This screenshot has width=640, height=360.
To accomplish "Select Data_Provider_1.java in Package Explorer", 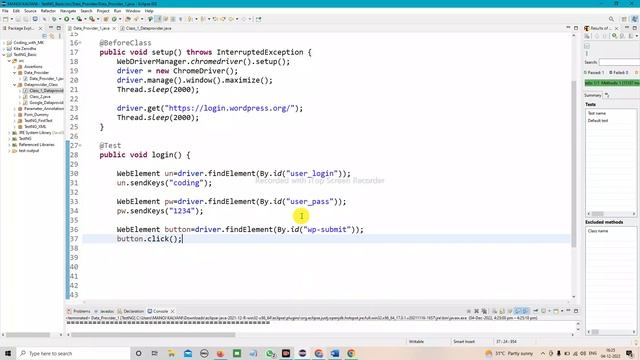I will (x=43, y=78).
